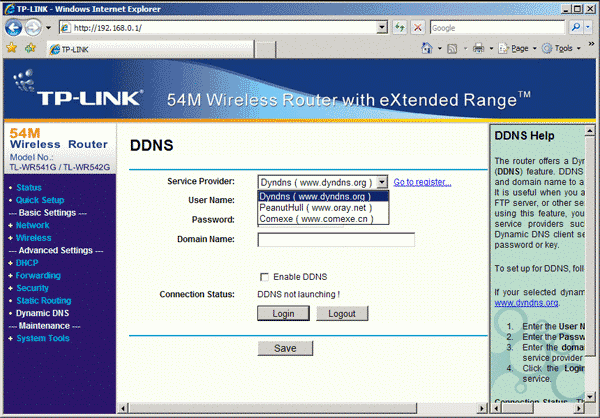Click the RSS feeds icon
Screen dimensions: 600x418
[x=452, y=49]
